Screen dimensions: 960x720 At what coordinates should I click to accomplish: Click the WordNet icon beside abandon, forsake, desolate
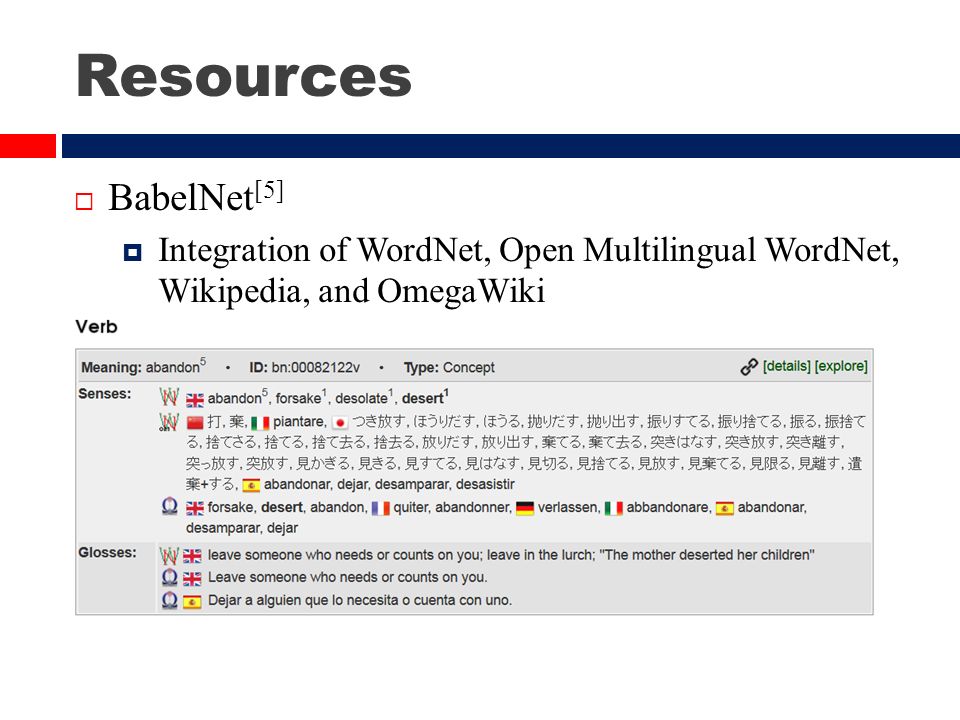click(169, 397)
